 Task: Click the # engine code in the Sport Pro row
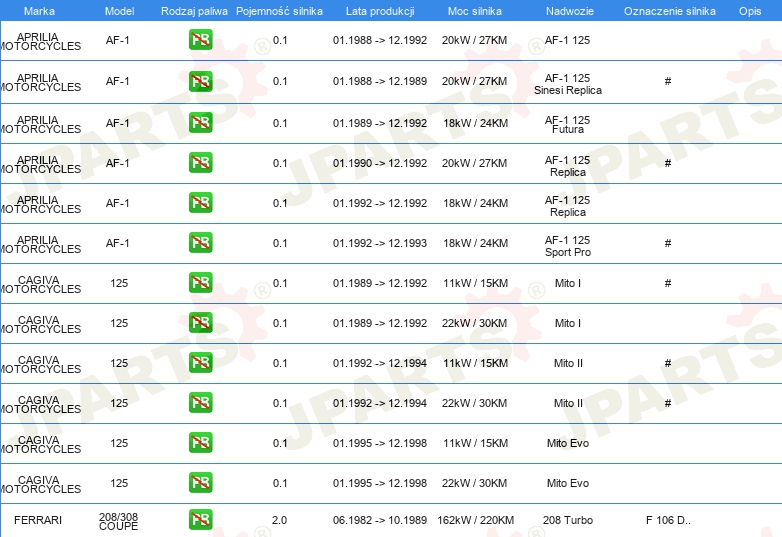[x=668, y=243]
